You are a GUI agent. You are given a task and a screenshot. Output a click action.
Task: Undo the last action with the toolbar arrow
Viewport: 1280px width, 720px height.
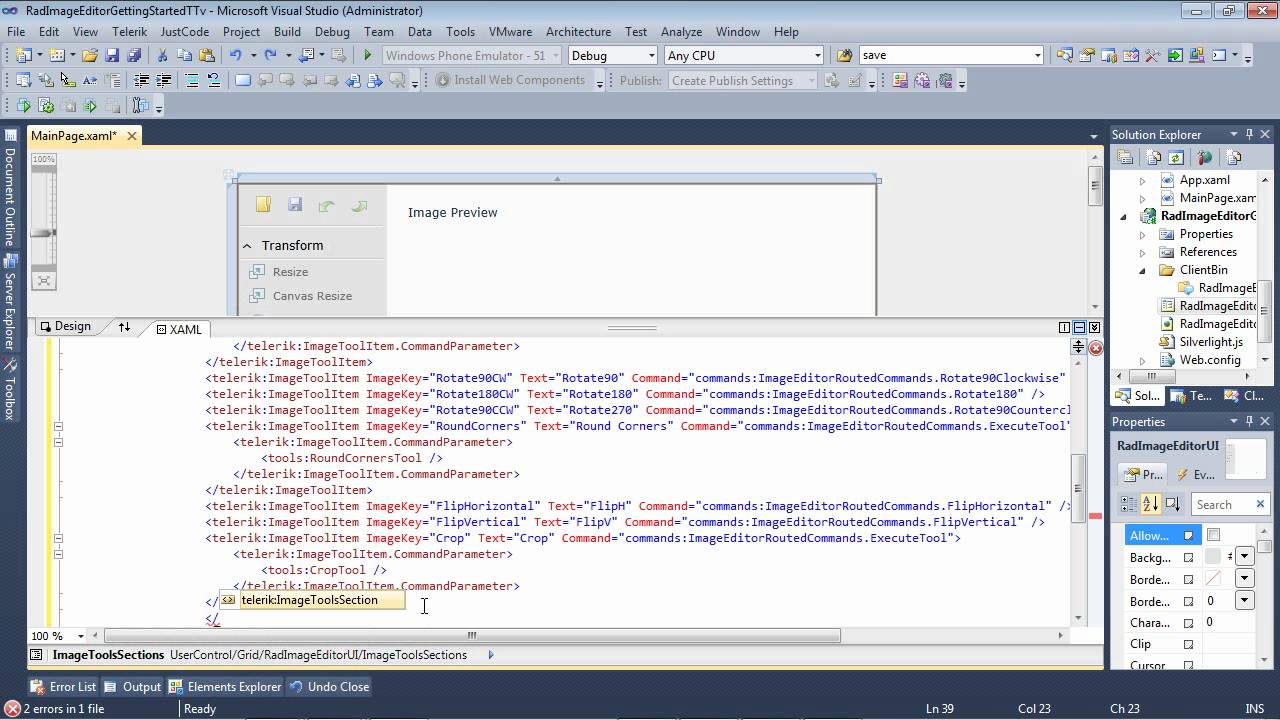pyautogui.click(x=235, y=56)
